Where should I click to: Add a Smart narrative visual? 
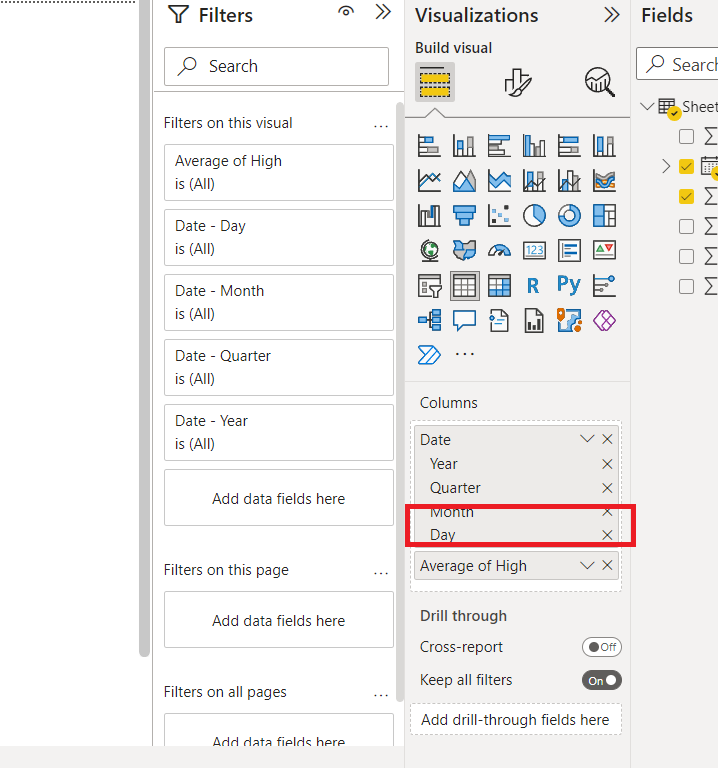[x=499, y=321]
